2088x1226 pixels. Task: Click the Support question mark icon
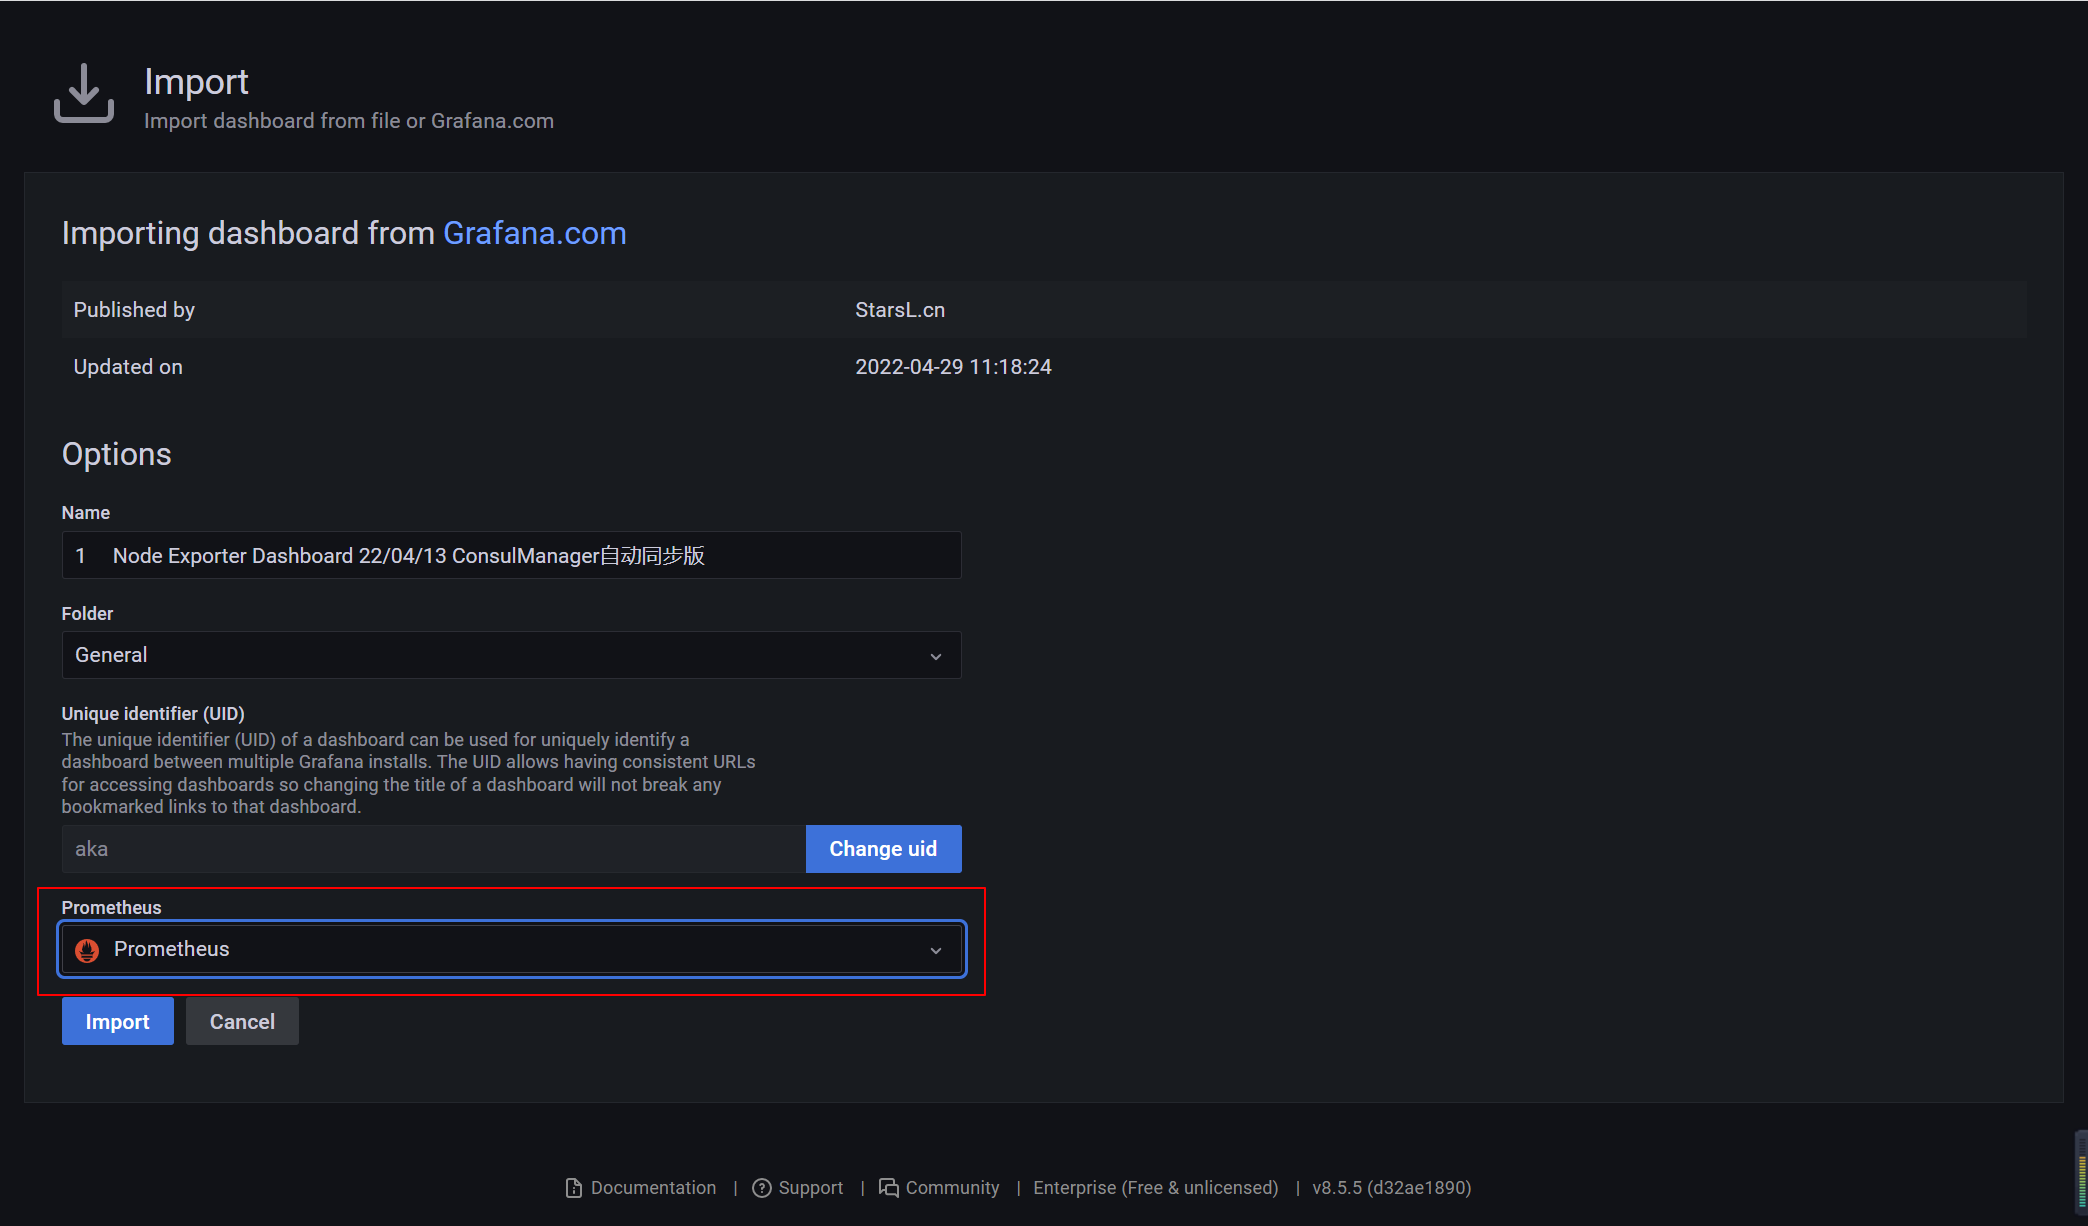(762, 1188)
